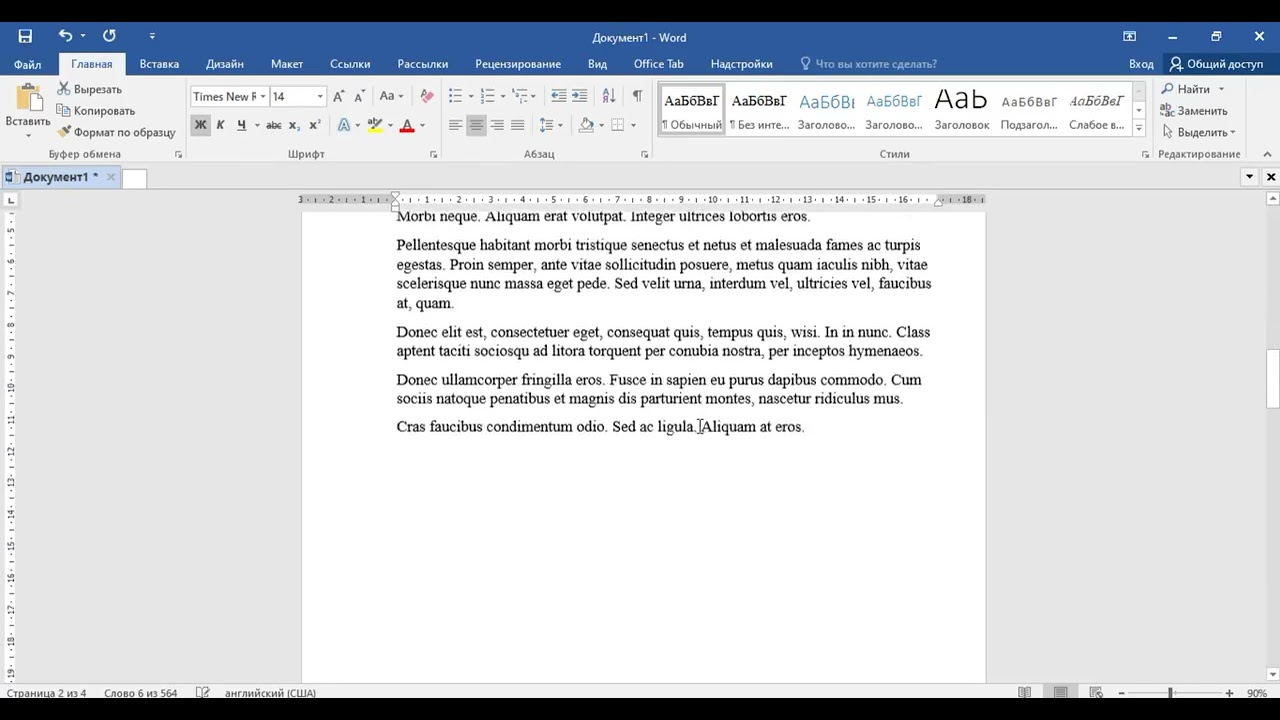
Task: Open the font size 14 dropdown
Action: [x=320, y=97]
